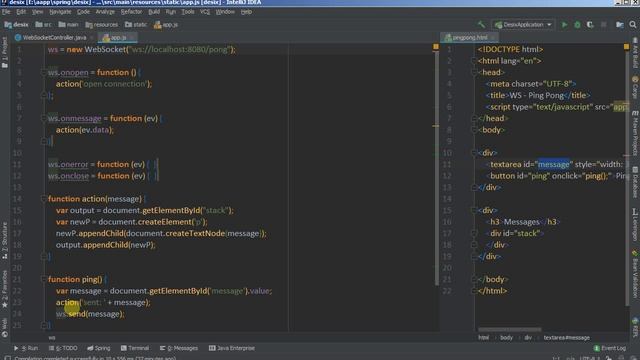Open the Project tool window on left strip

coord(4,52)
